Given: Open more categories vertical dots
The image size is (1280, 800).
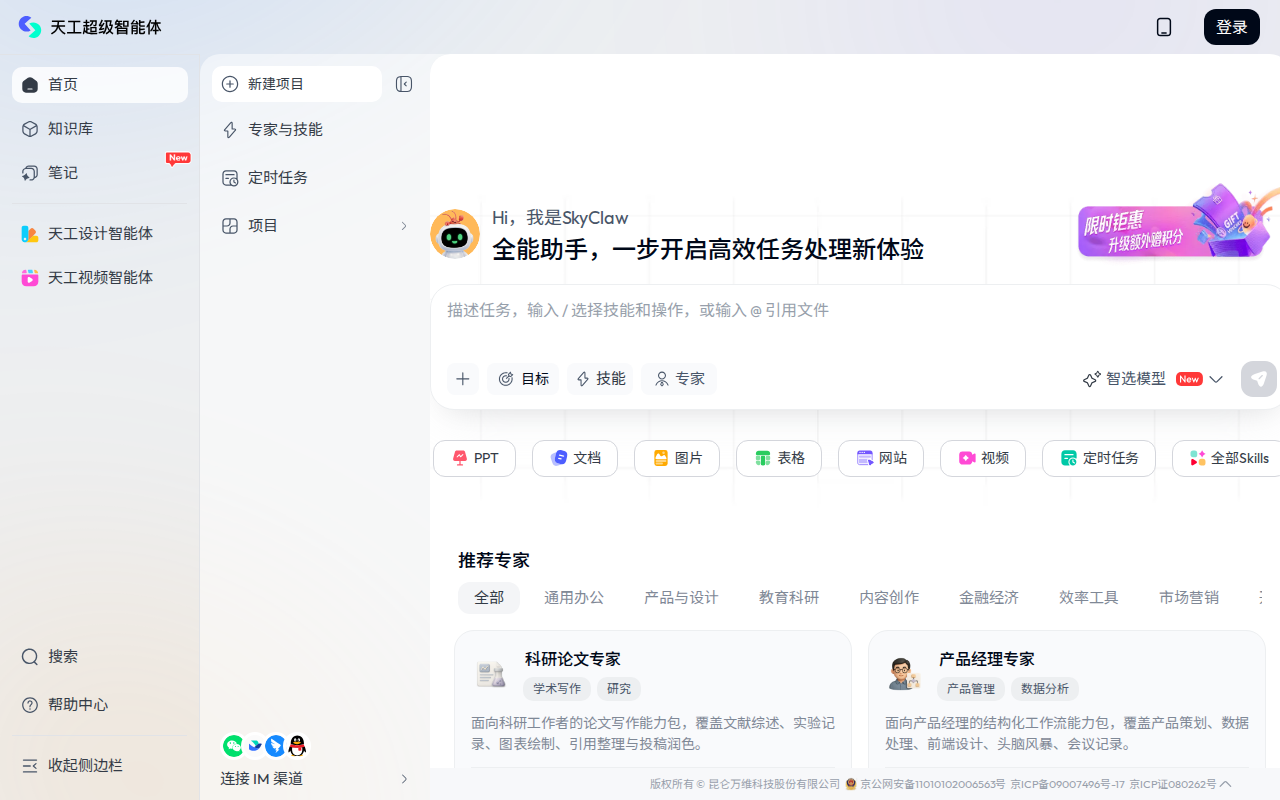Looking at the screenshot, I should (1261, 598).
